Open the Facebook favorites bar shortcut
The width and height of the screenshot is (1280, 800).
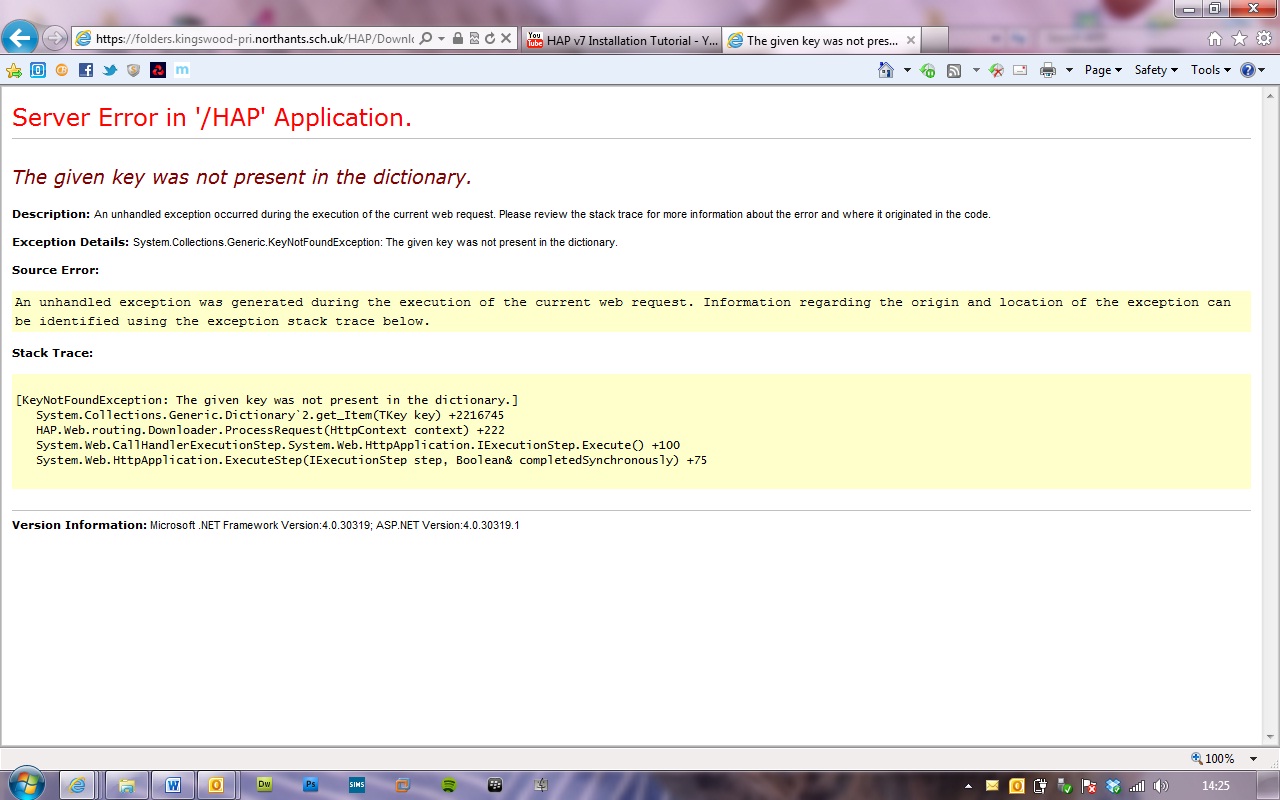pyautogui.click(x=86, y=70)
